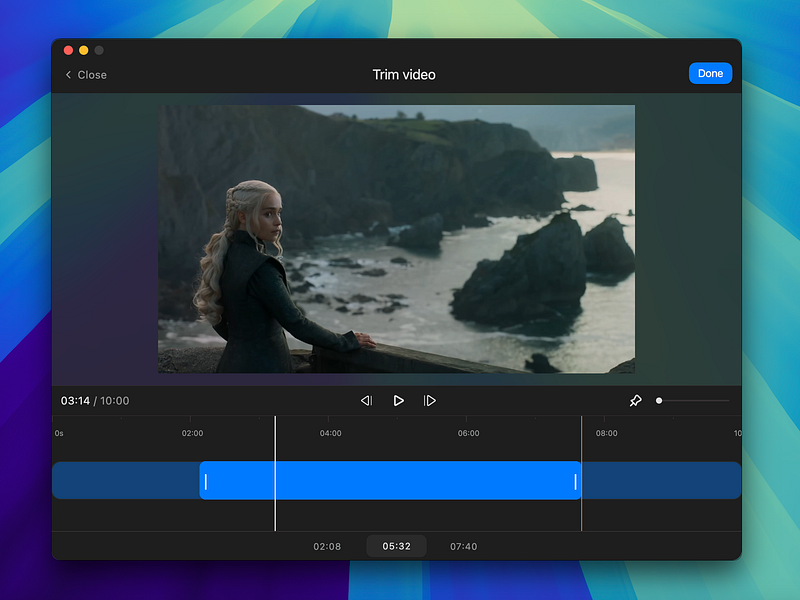Toggle the pin icon beside zoom slider

point(635,401)
